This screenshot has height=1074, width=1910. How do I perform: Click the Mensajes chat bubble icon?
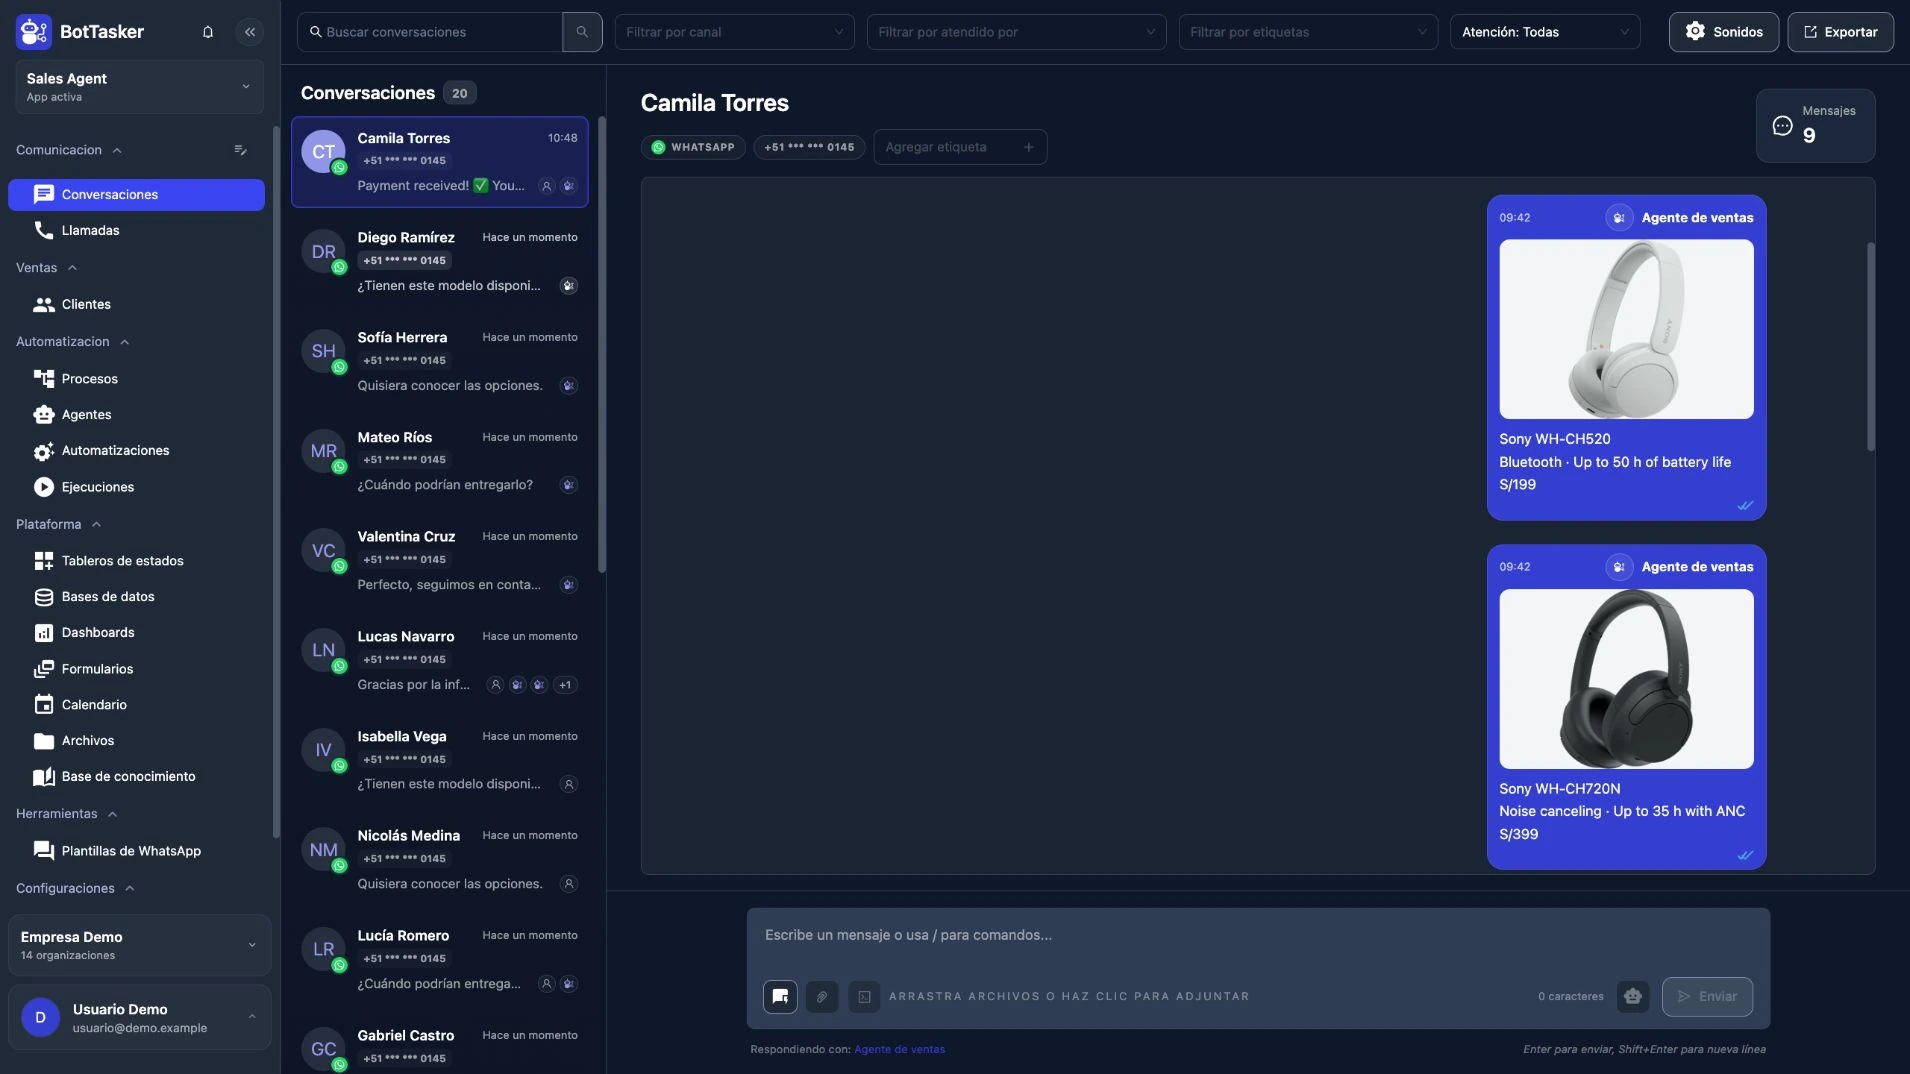click(1782, 125)
